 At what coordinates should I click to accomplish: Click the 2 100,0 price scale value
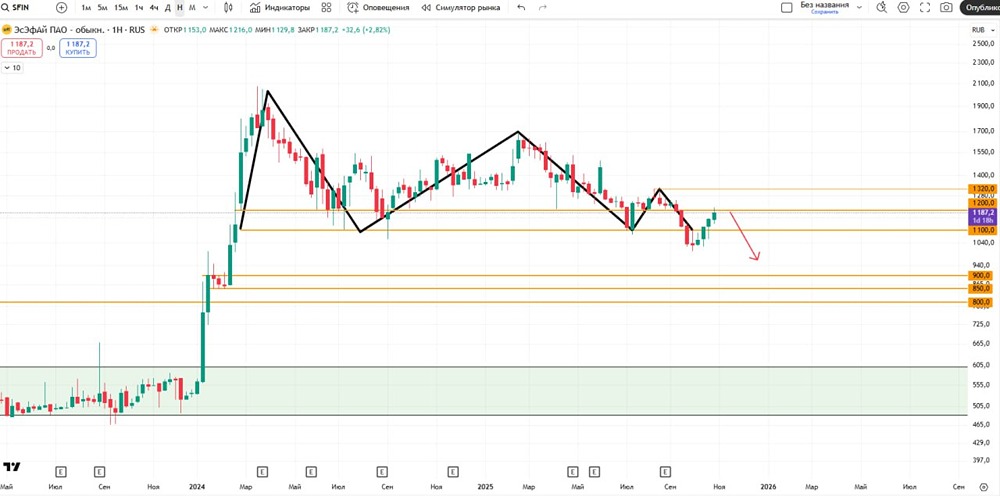[983, 83]
